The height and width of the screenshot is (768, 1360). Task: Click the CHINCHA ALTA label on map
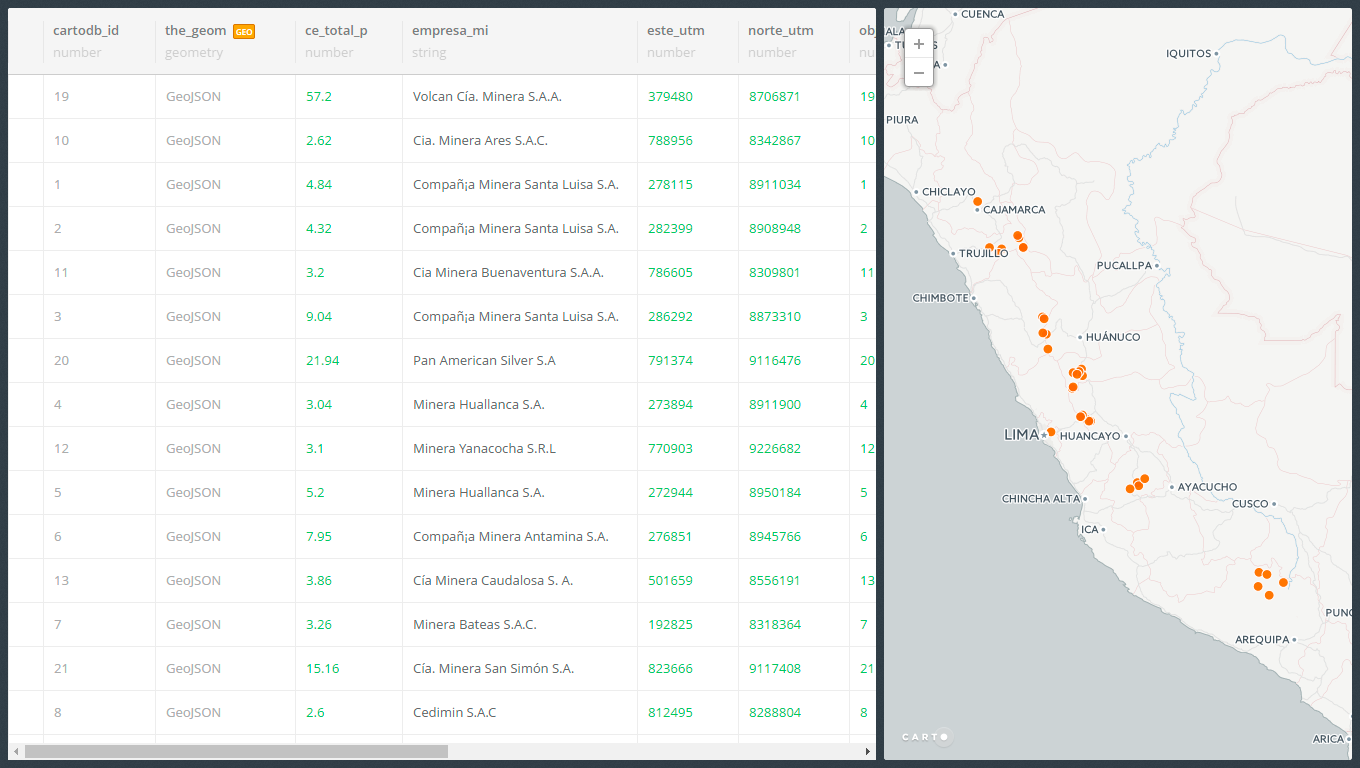tap(1041, 499)
